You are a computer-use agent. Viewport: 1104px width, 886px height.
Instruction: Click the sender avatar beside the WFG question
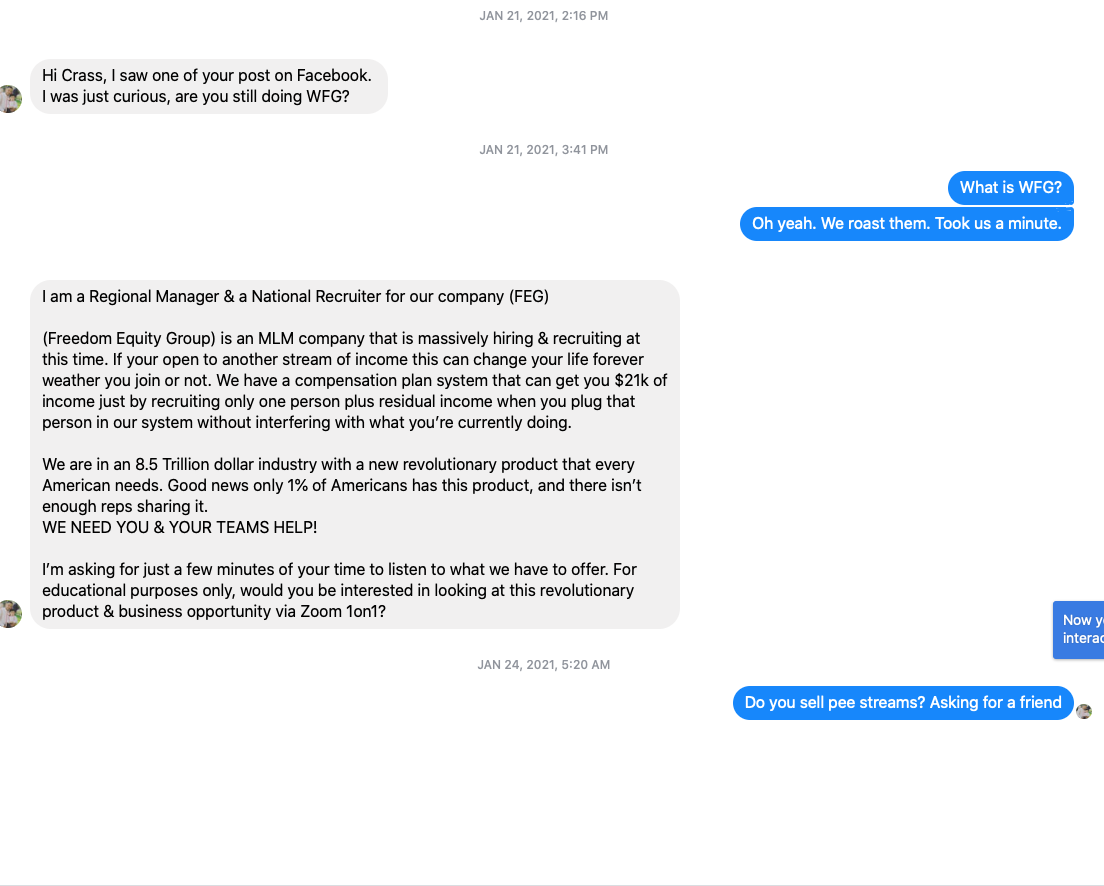point(9,99)
